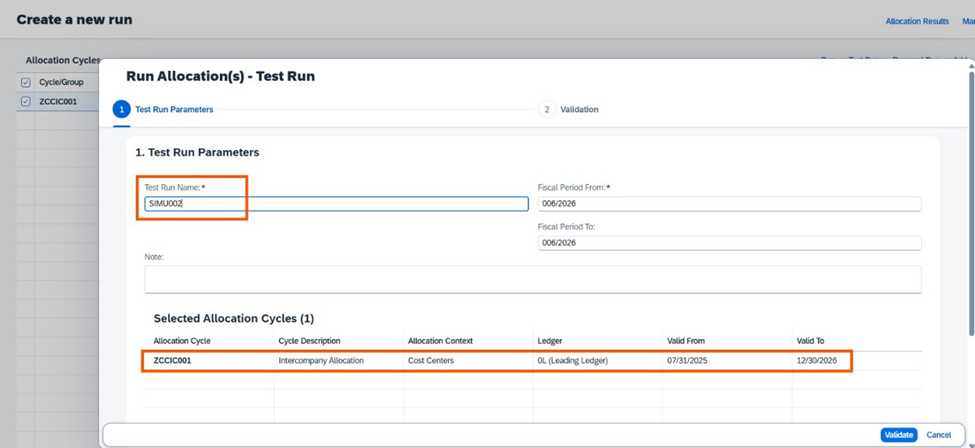Screen dimensions: 975x448
Task: Click the Allocation Context column header
Action: [x=440, y=341]
